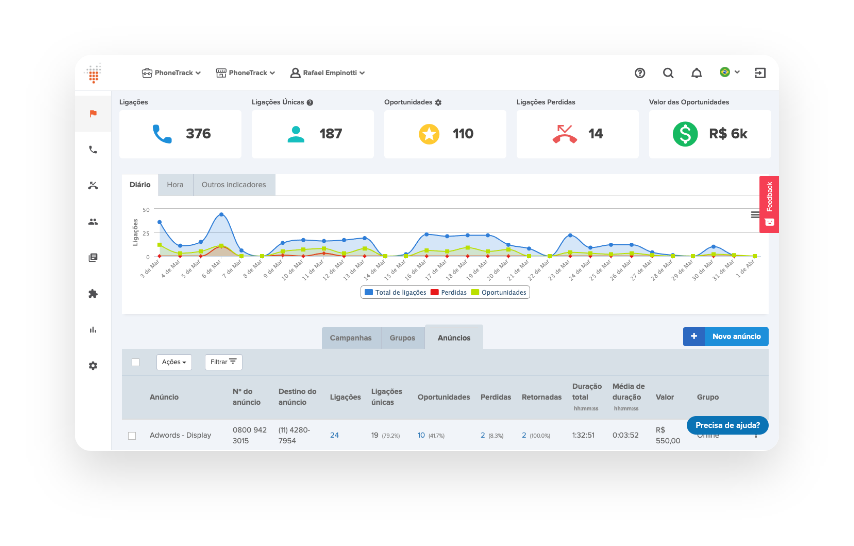Screen dimensions: 854x546
Task: Open the missed calls sidebar icon
Action: pyautogui.click(x=93, y=185)
